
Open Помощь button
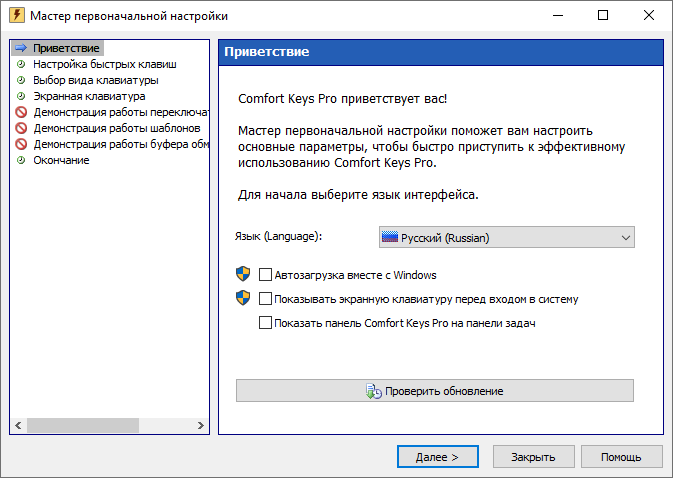point(621,457)
